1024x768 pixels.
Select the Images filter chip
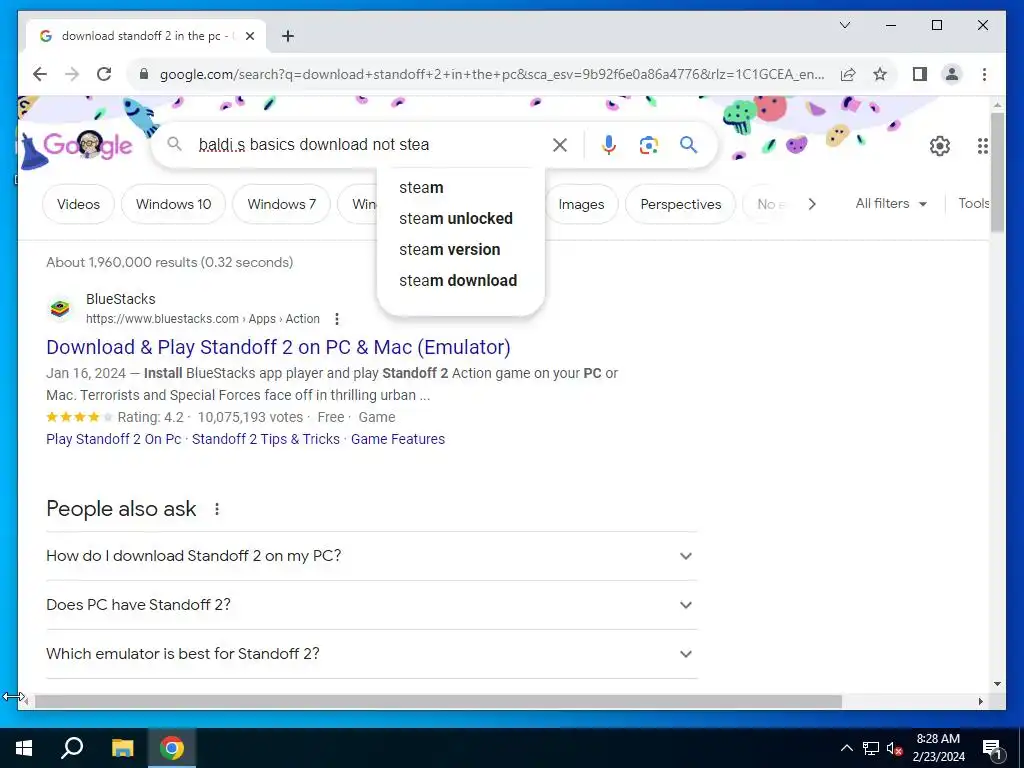tap(581, 204)
